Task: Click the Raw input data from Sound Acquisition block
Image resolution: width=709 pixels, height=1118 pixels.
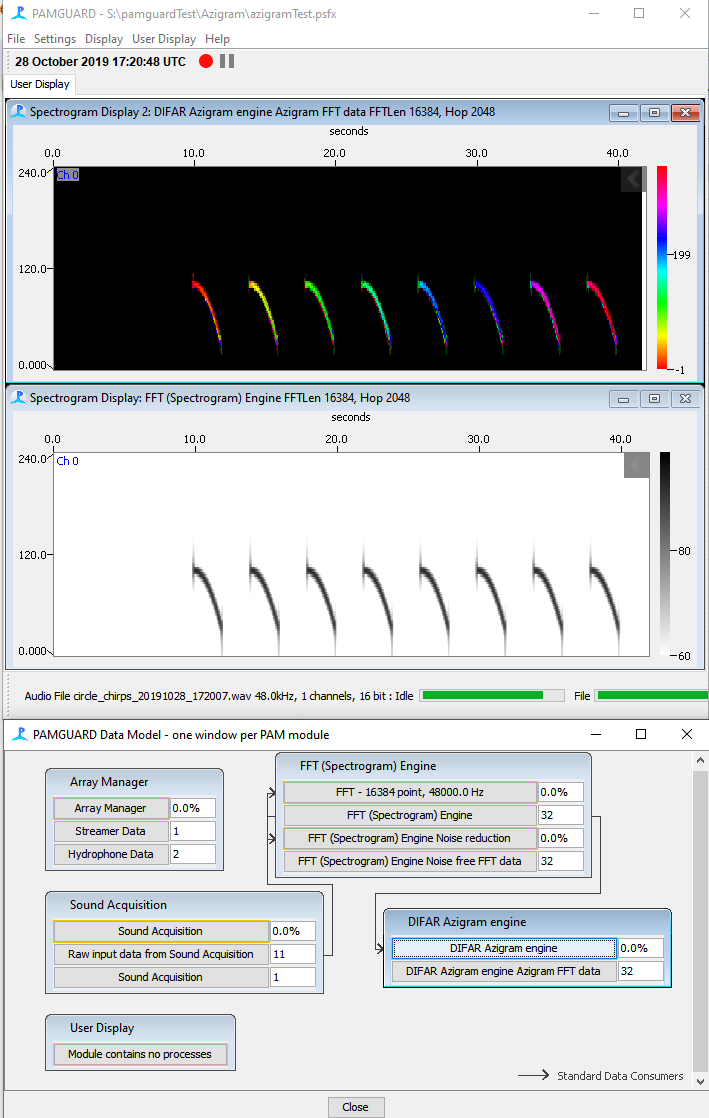Action: [161, 954]
